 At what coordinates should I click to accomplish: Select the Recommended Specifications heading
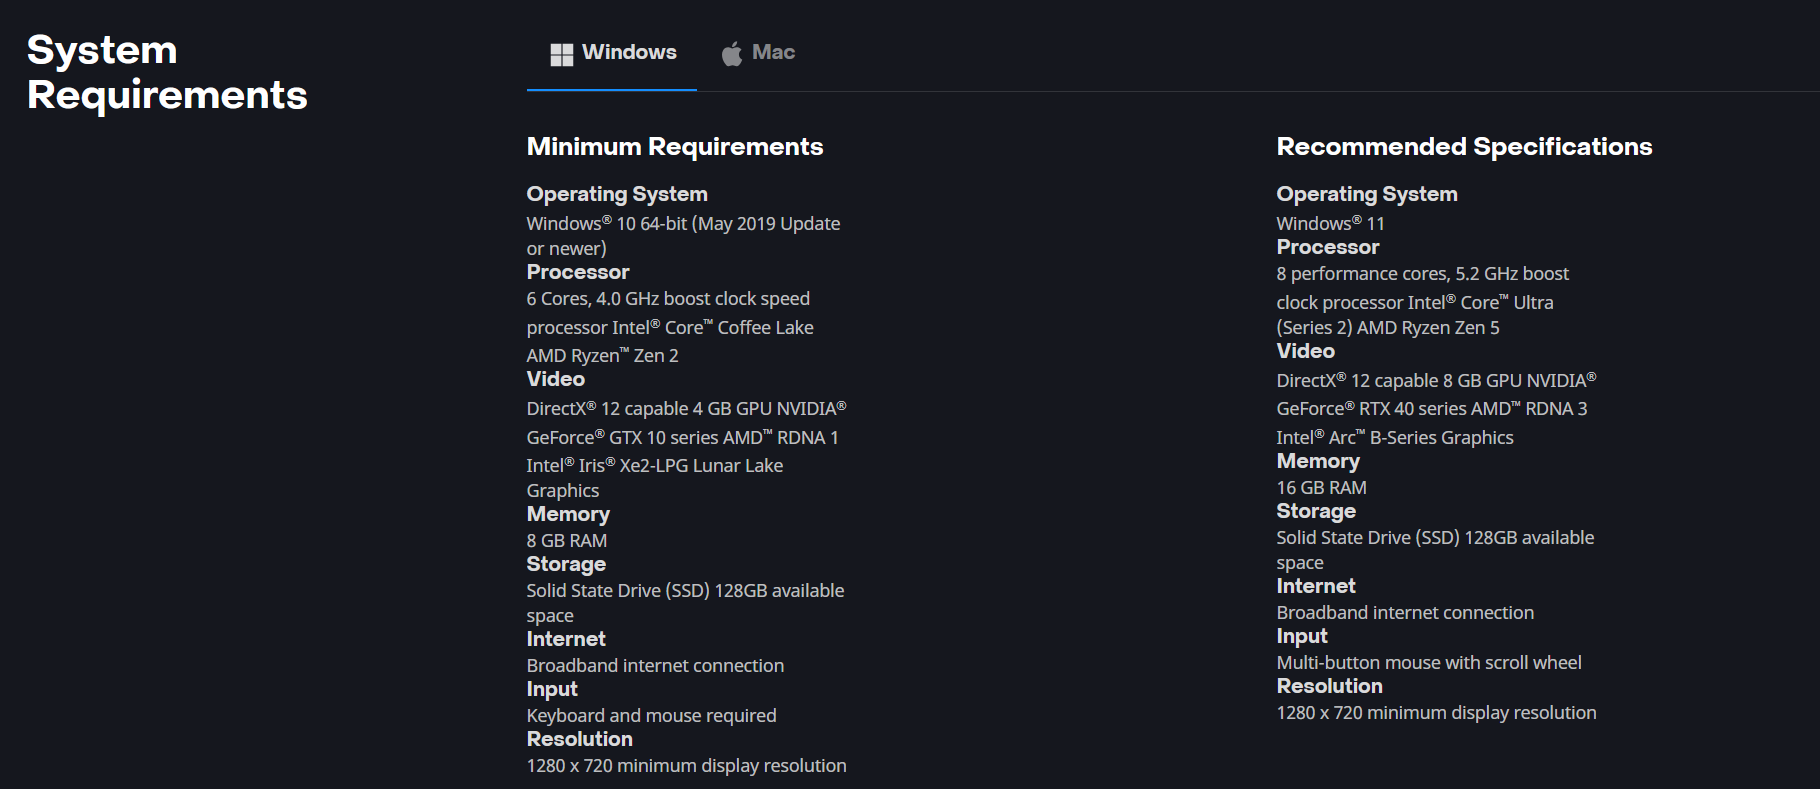1464,147
